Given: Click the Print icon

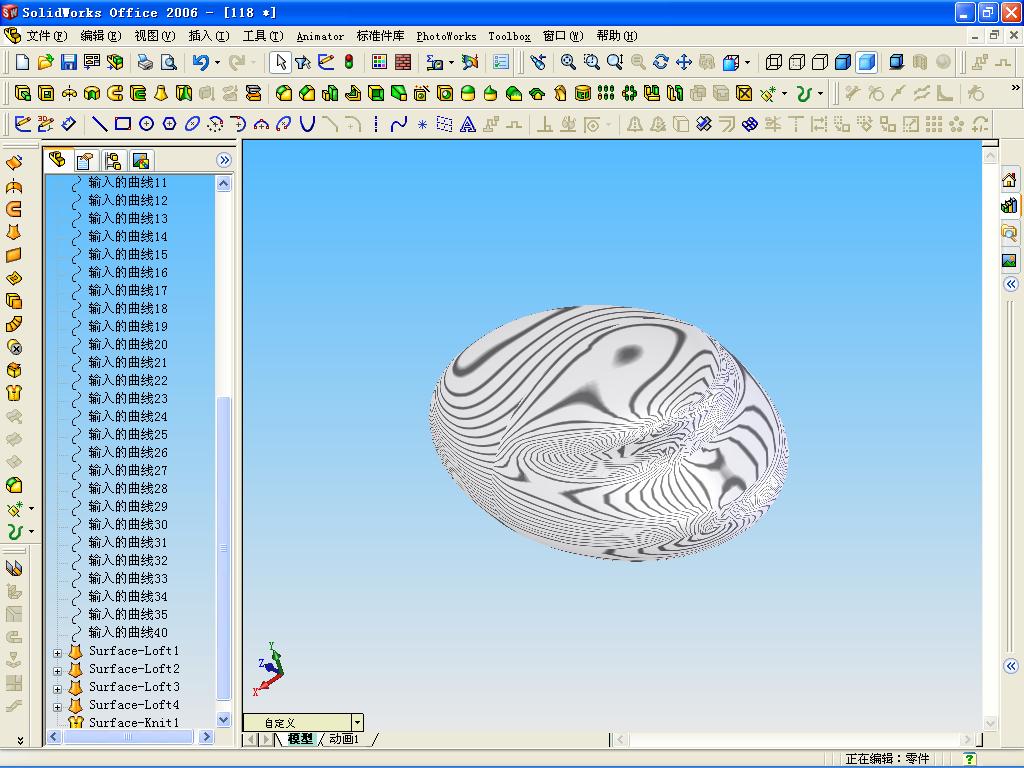Looking at the screenshot, I should (145, 62).
